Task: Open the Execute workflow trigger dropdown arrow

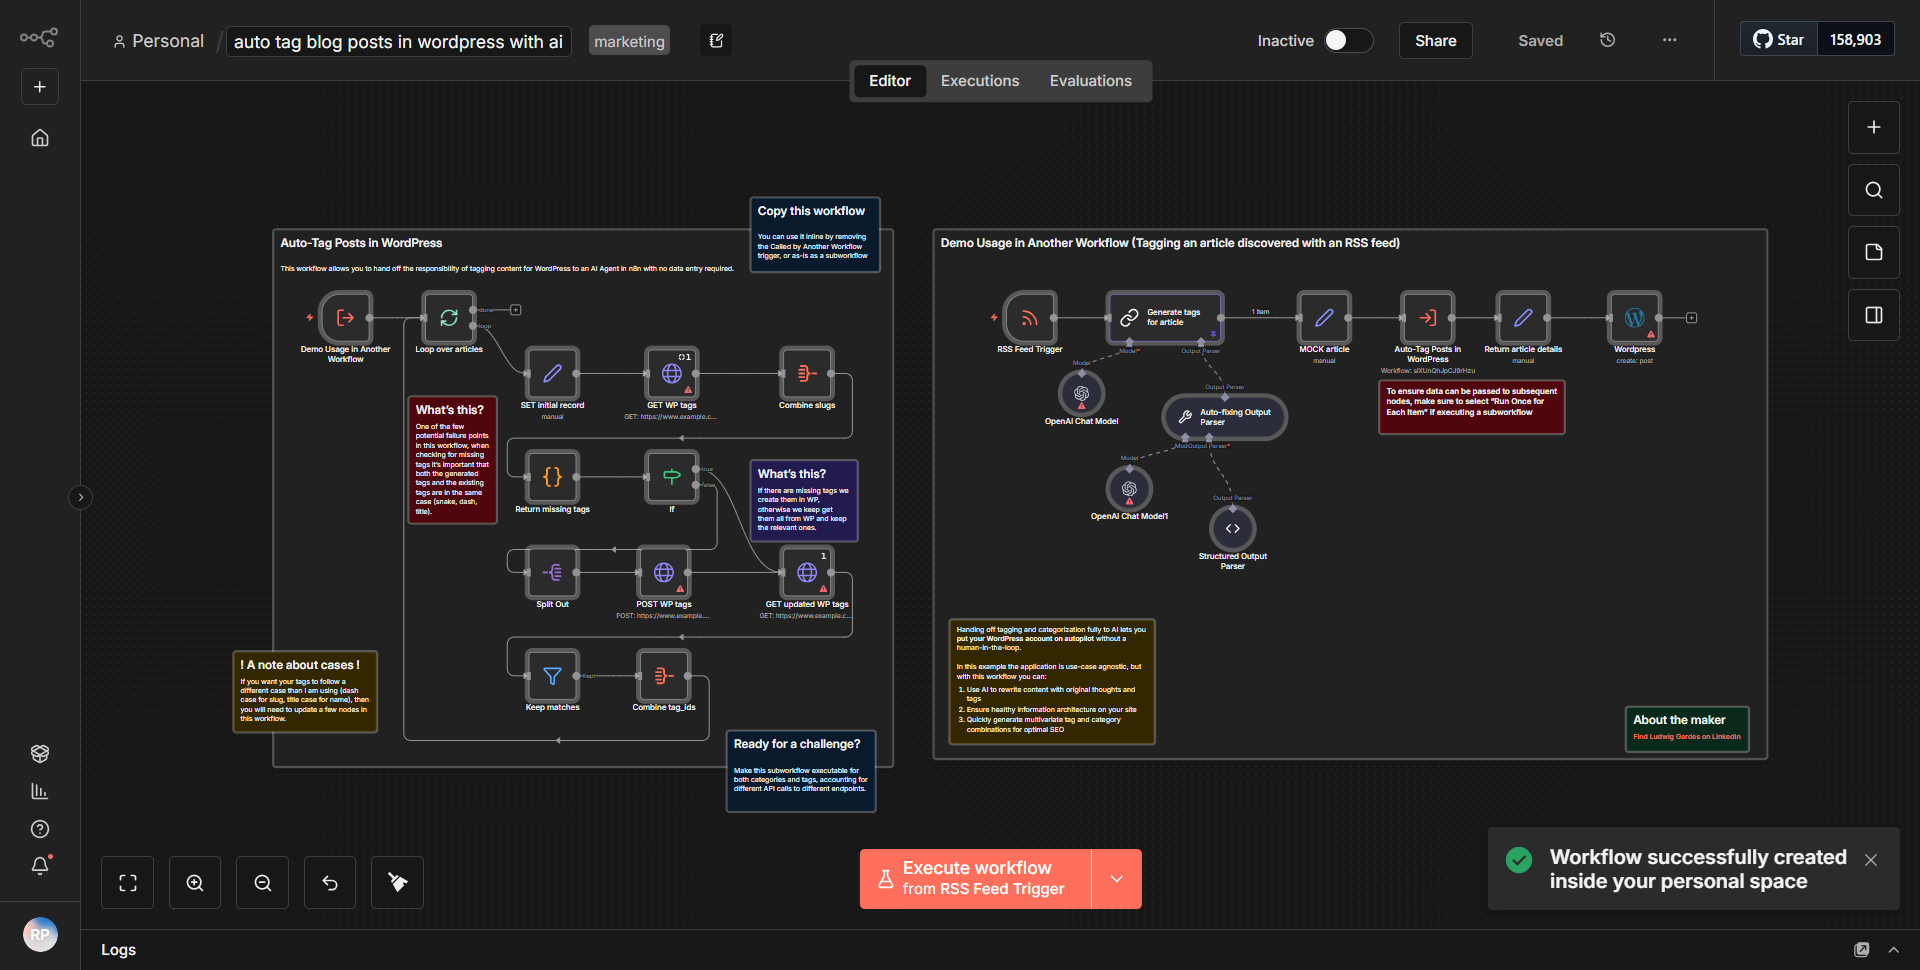Action: pos(1117,879)
